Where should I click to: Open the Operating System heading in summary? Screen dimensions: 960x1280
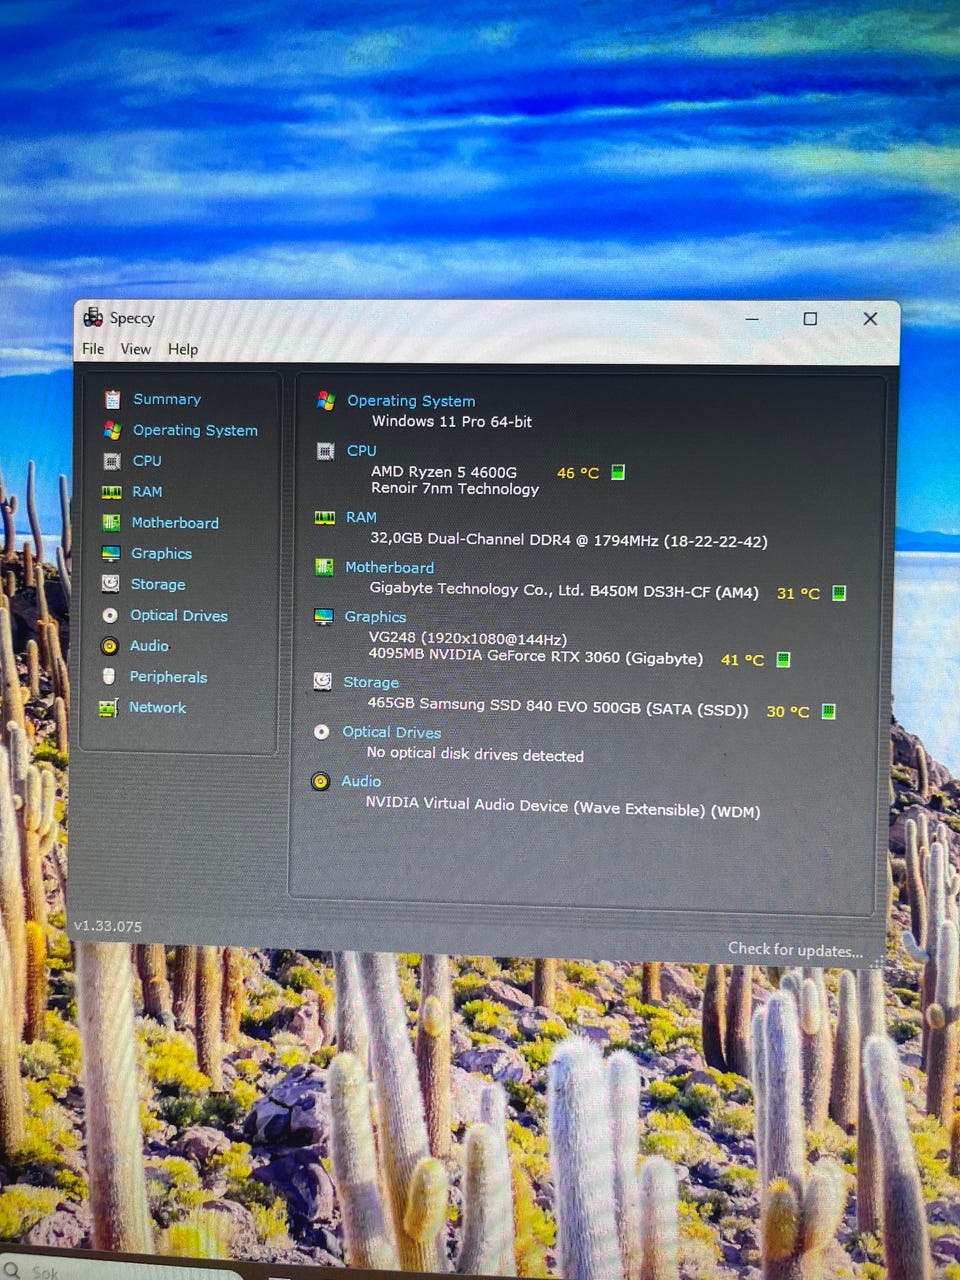(411, 401)
